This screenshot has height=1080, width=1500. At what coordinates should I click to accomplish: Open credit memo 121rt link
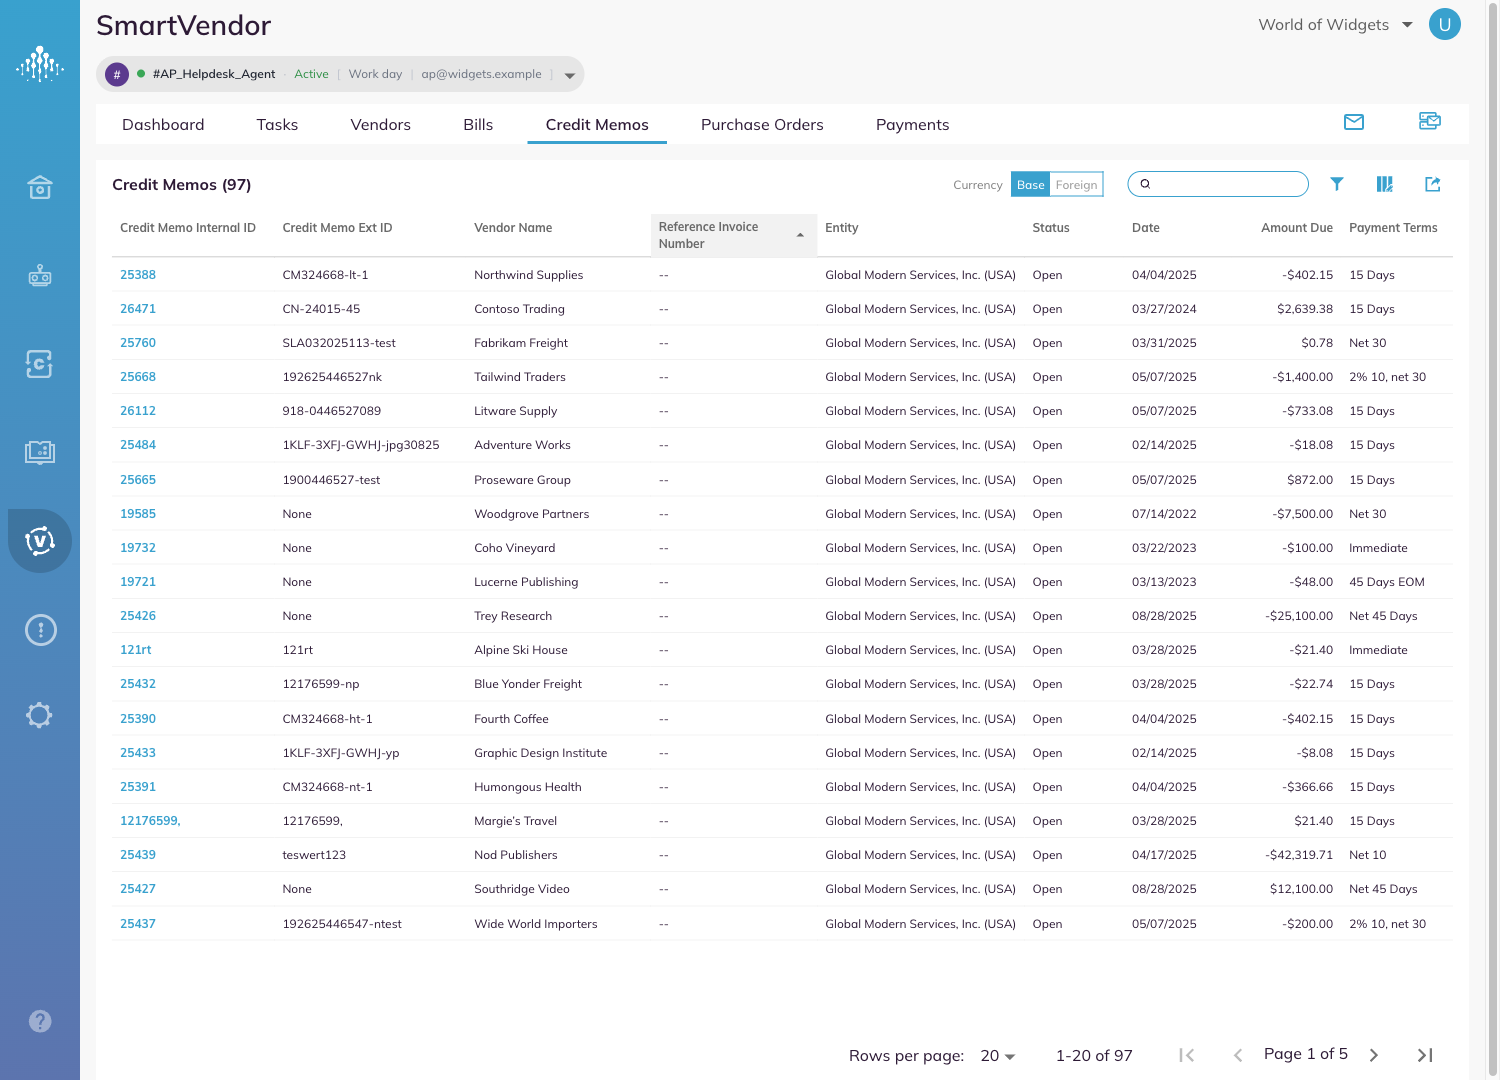(x=136, y=650)
